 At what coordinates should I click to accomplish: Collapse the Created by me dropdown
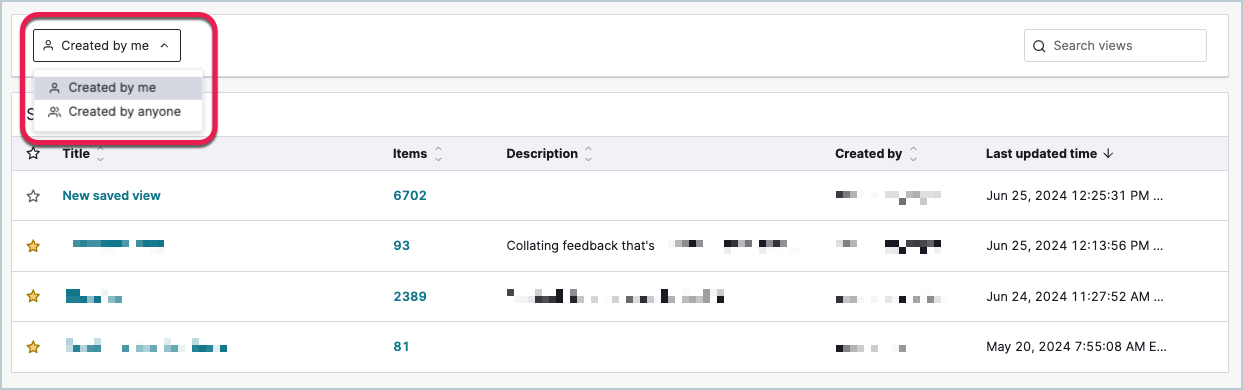[x=107, y=45]
